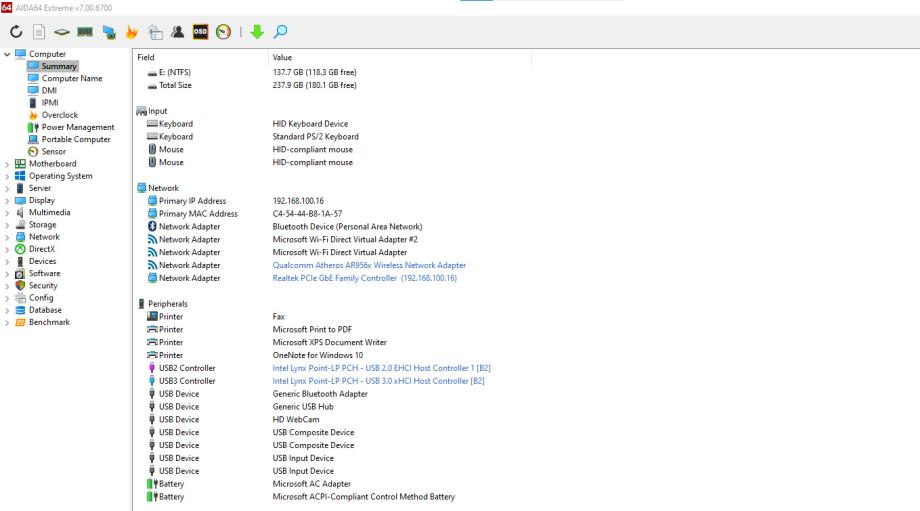Expand the Storage tree node

tap(7, 225)
